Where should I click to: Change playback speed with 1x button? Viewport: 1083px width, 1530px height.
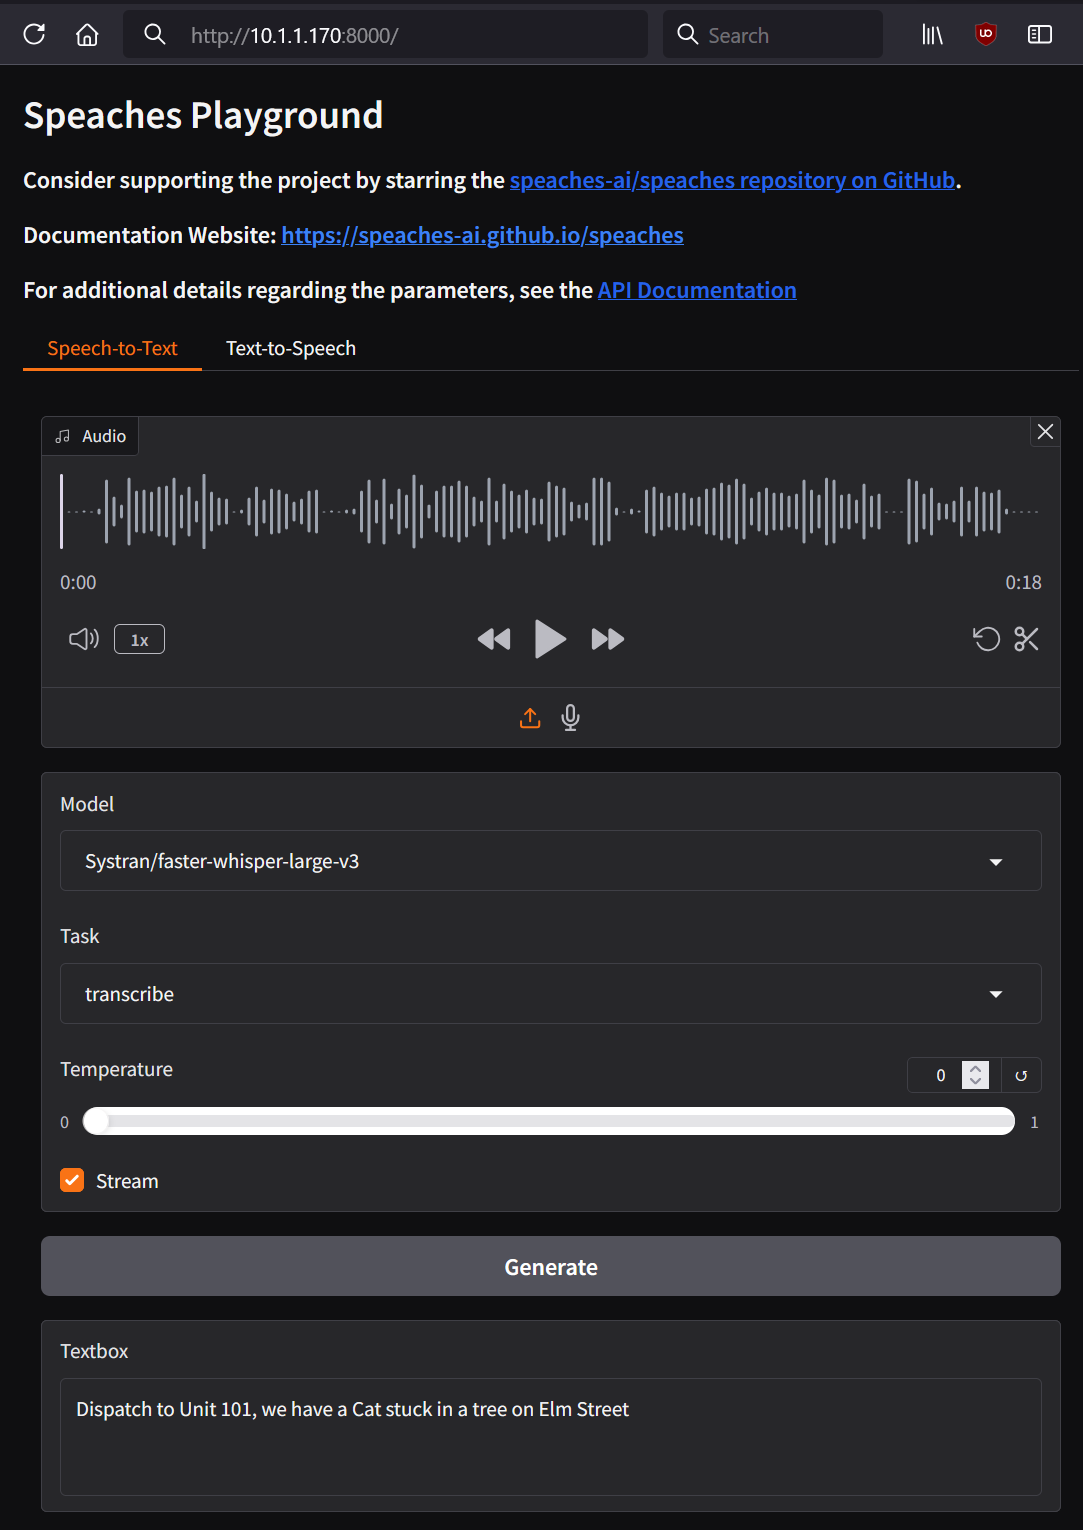(x=139, y=640)
